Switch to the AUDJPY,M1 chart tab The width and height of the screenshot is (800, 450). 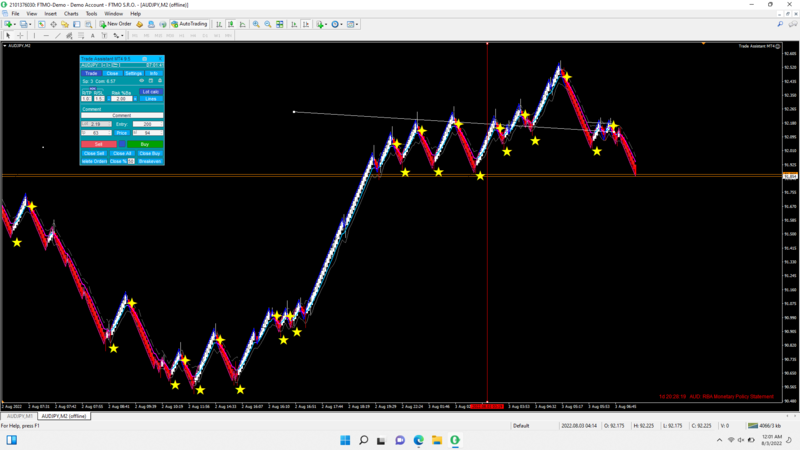[19, 416]
